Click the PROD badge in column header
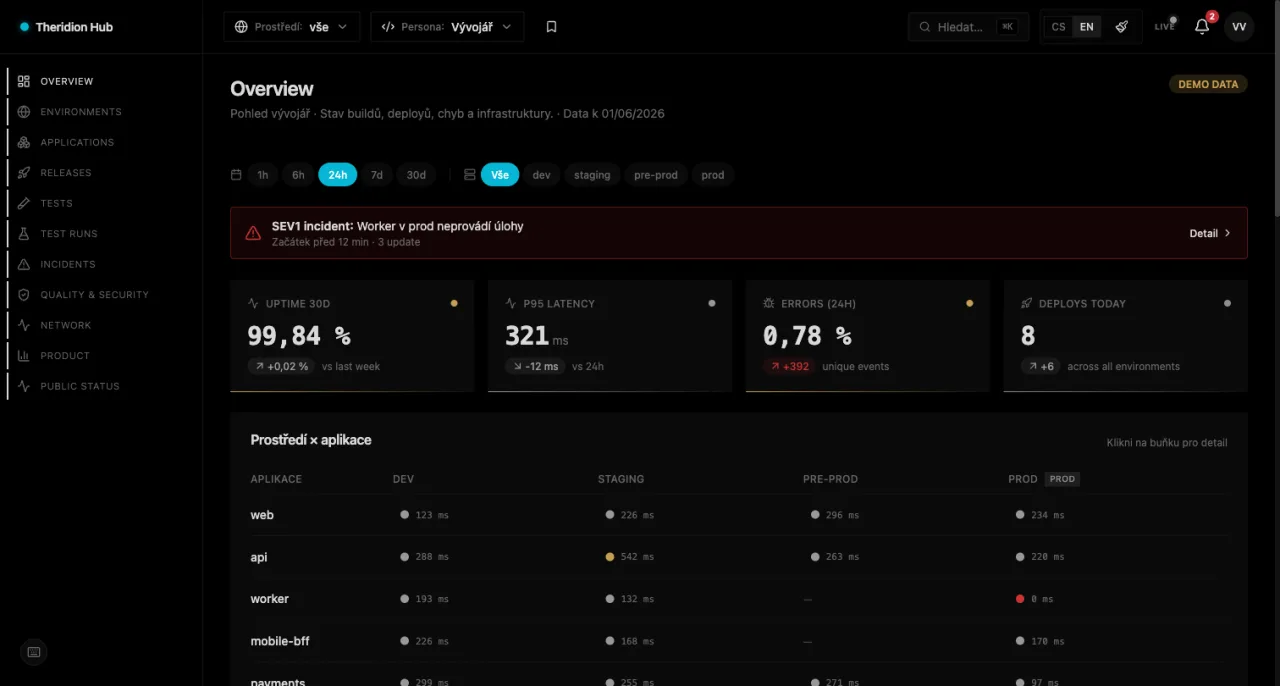Viewport: 1280px width, 686px height. [x=1062, y=479]
